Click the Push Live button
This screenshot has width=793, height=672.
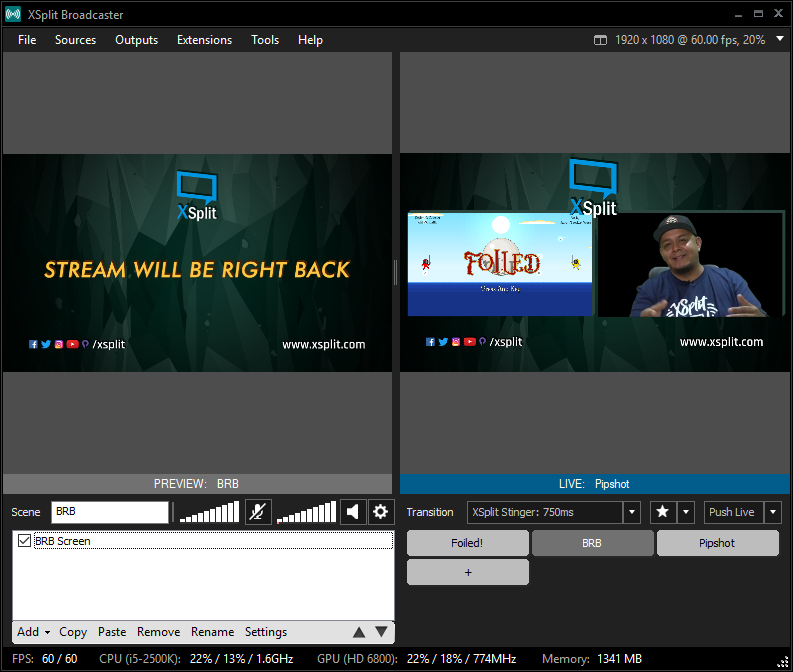point(734,512)
